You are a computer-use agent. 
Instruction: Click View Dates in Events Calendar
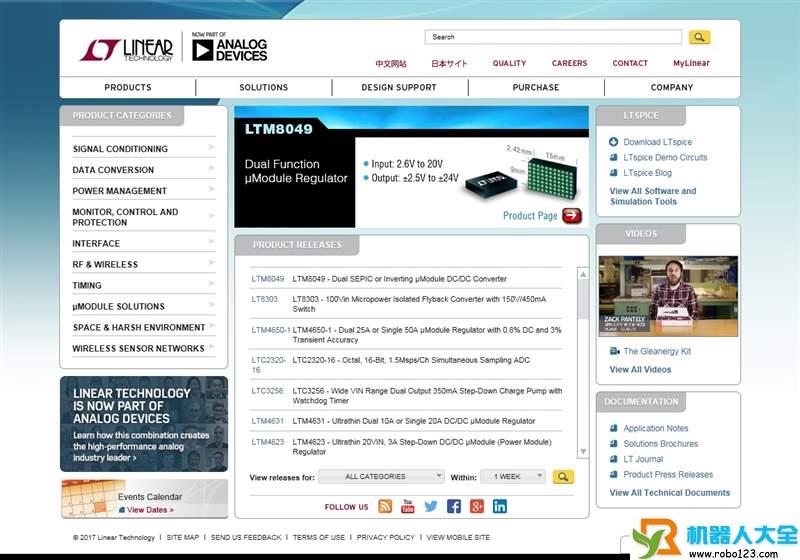tap(150, 510)
